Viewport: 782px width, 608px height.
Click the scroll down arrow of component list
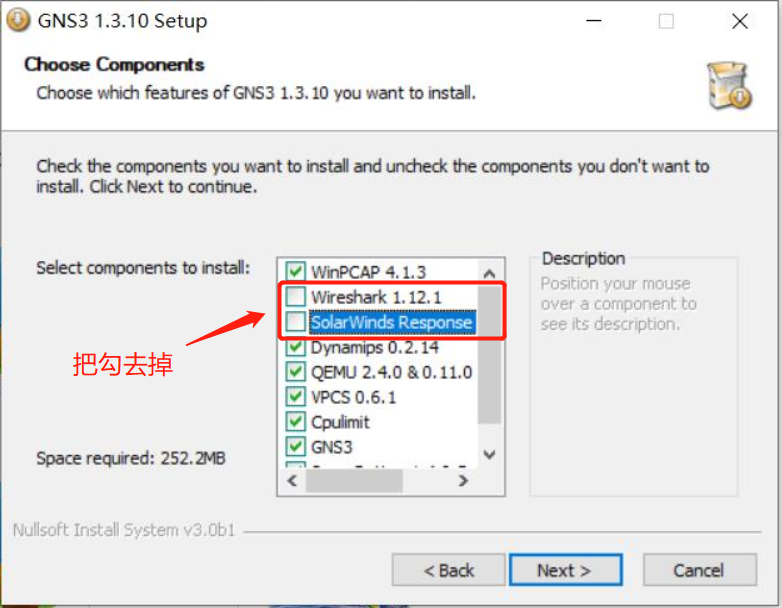[x=489, y=454]
